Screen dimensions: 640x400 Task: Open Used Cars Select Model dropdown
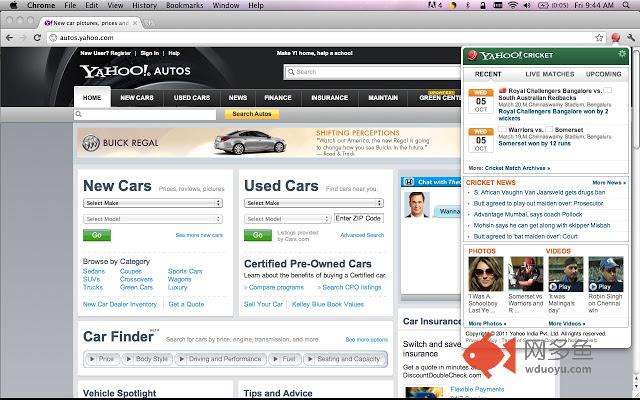(287, 219)
